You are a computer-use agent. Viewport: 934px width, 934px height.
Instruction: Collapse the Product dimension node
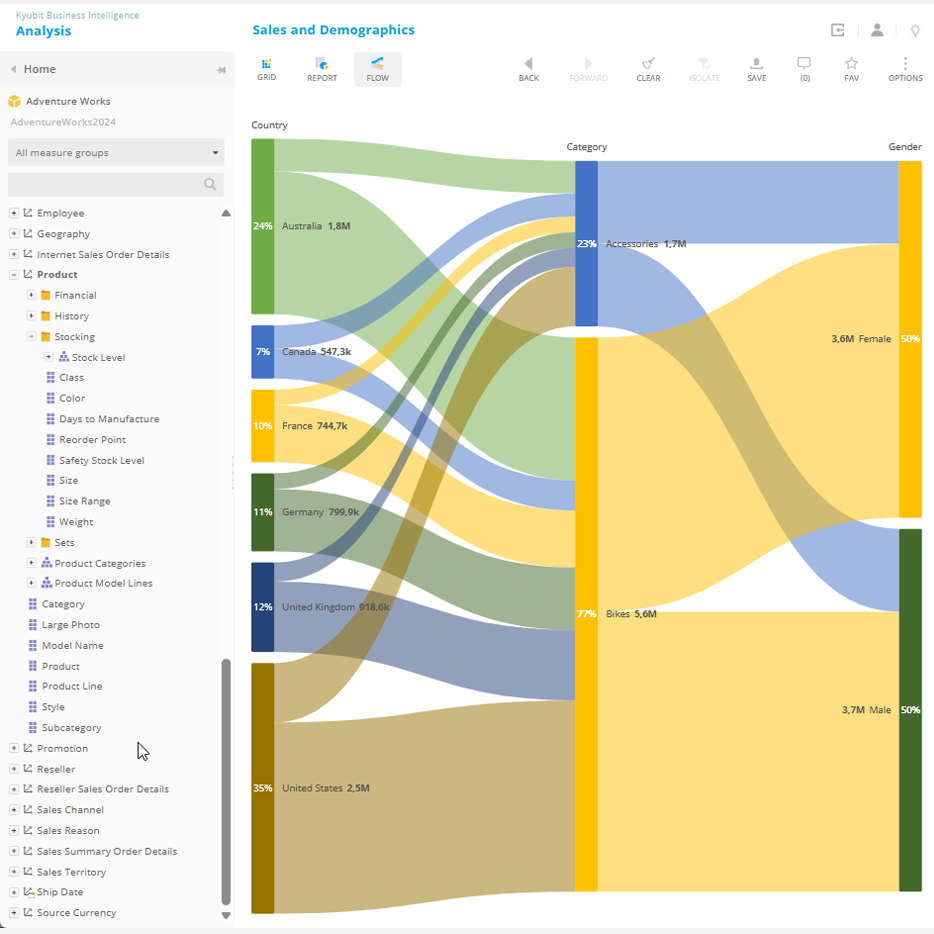pyautogui.click(x=14, y=275)
